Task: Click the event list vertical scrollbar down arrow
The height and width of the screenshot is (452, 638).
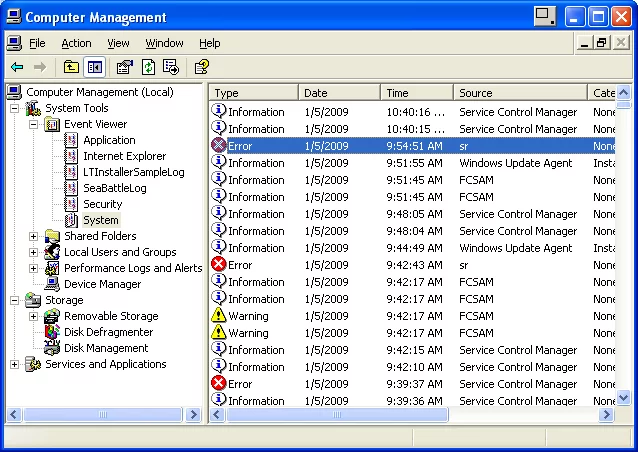Action: tap(624, 397)
